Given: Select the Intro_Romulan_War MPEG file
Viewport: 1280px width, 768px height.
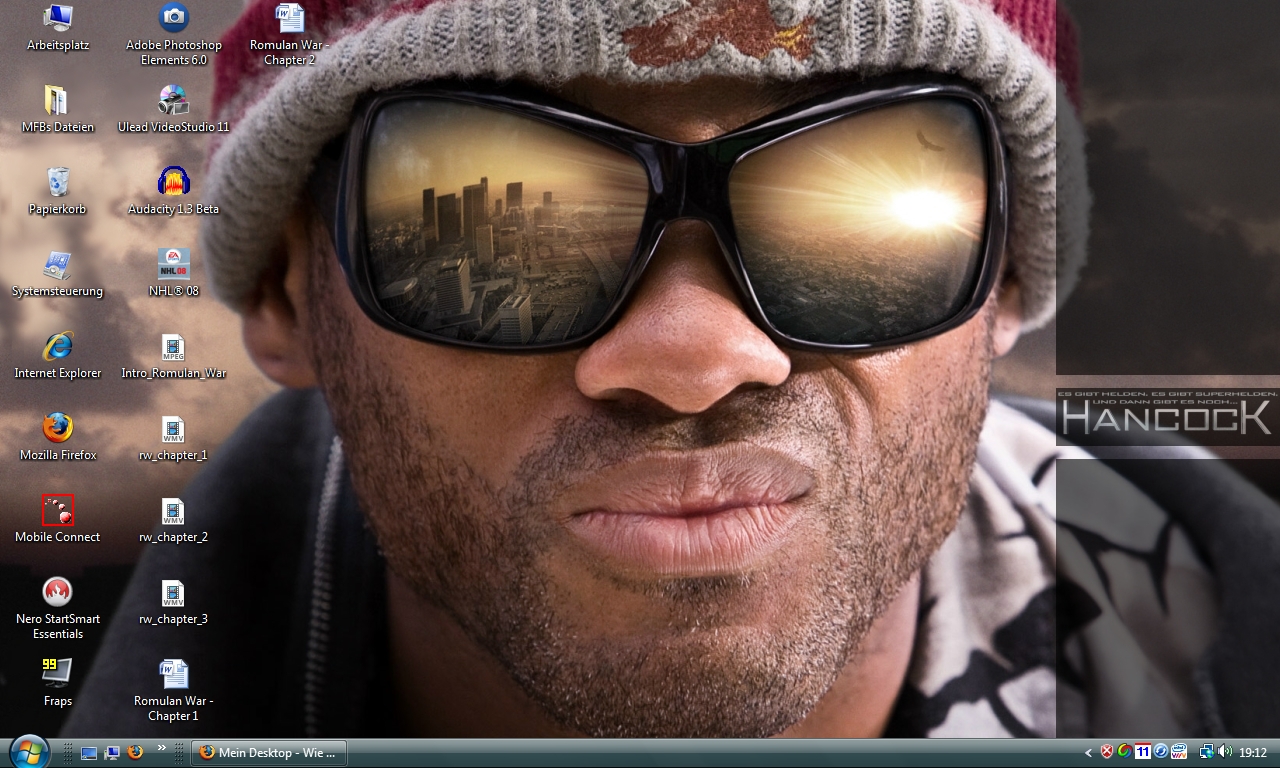Looking at the screenshot, I should (x=173, y=348).
